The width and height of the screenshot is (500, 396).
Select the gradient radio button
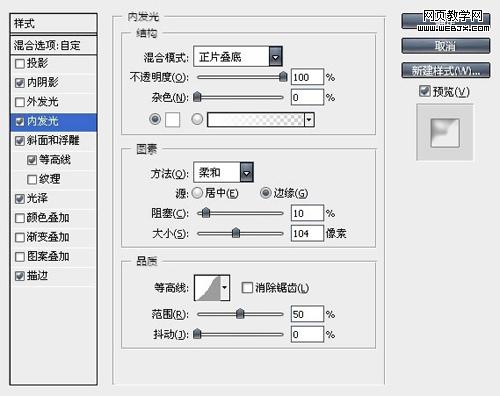pyautogui.click(x=197, y=119)
